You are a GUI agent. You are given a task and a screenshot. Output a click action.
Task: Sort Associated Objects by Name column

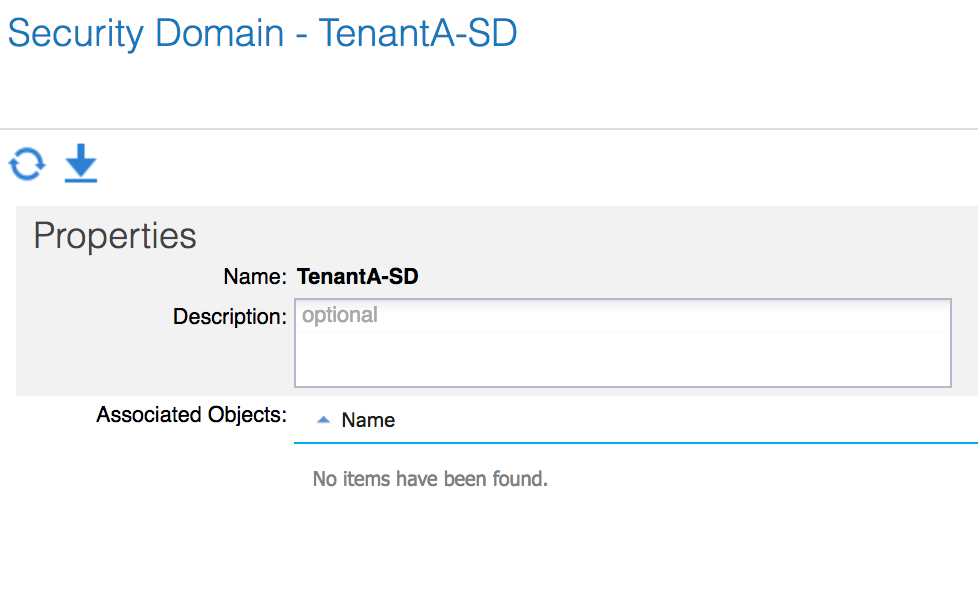click(368, 420)
